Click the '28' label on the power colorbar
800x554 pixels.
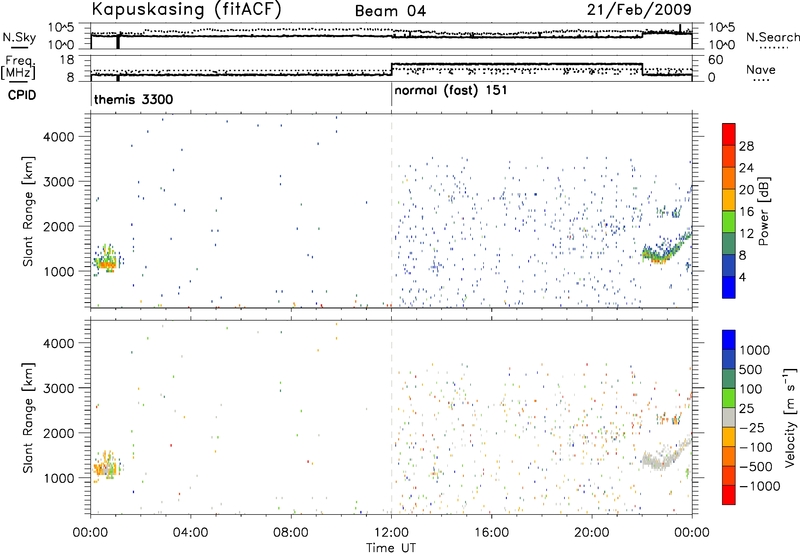pyautogui.click(x=746, y=146)
